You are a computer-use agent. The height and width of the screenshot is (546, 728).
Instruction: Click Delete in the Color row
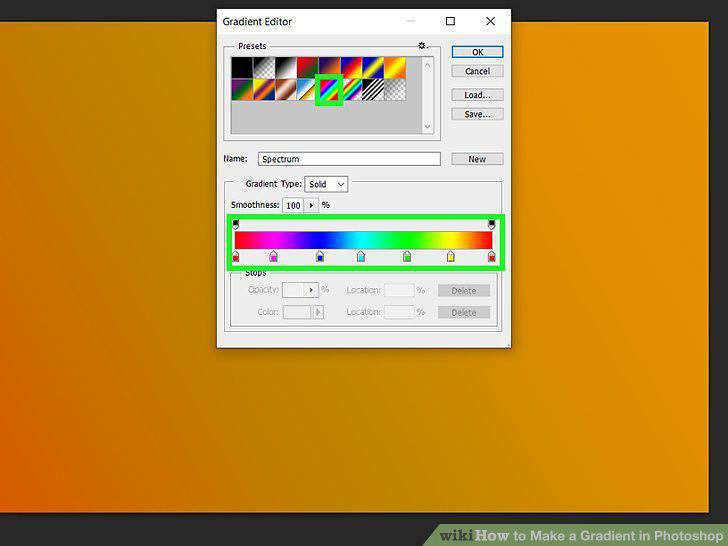pos(464,312)
